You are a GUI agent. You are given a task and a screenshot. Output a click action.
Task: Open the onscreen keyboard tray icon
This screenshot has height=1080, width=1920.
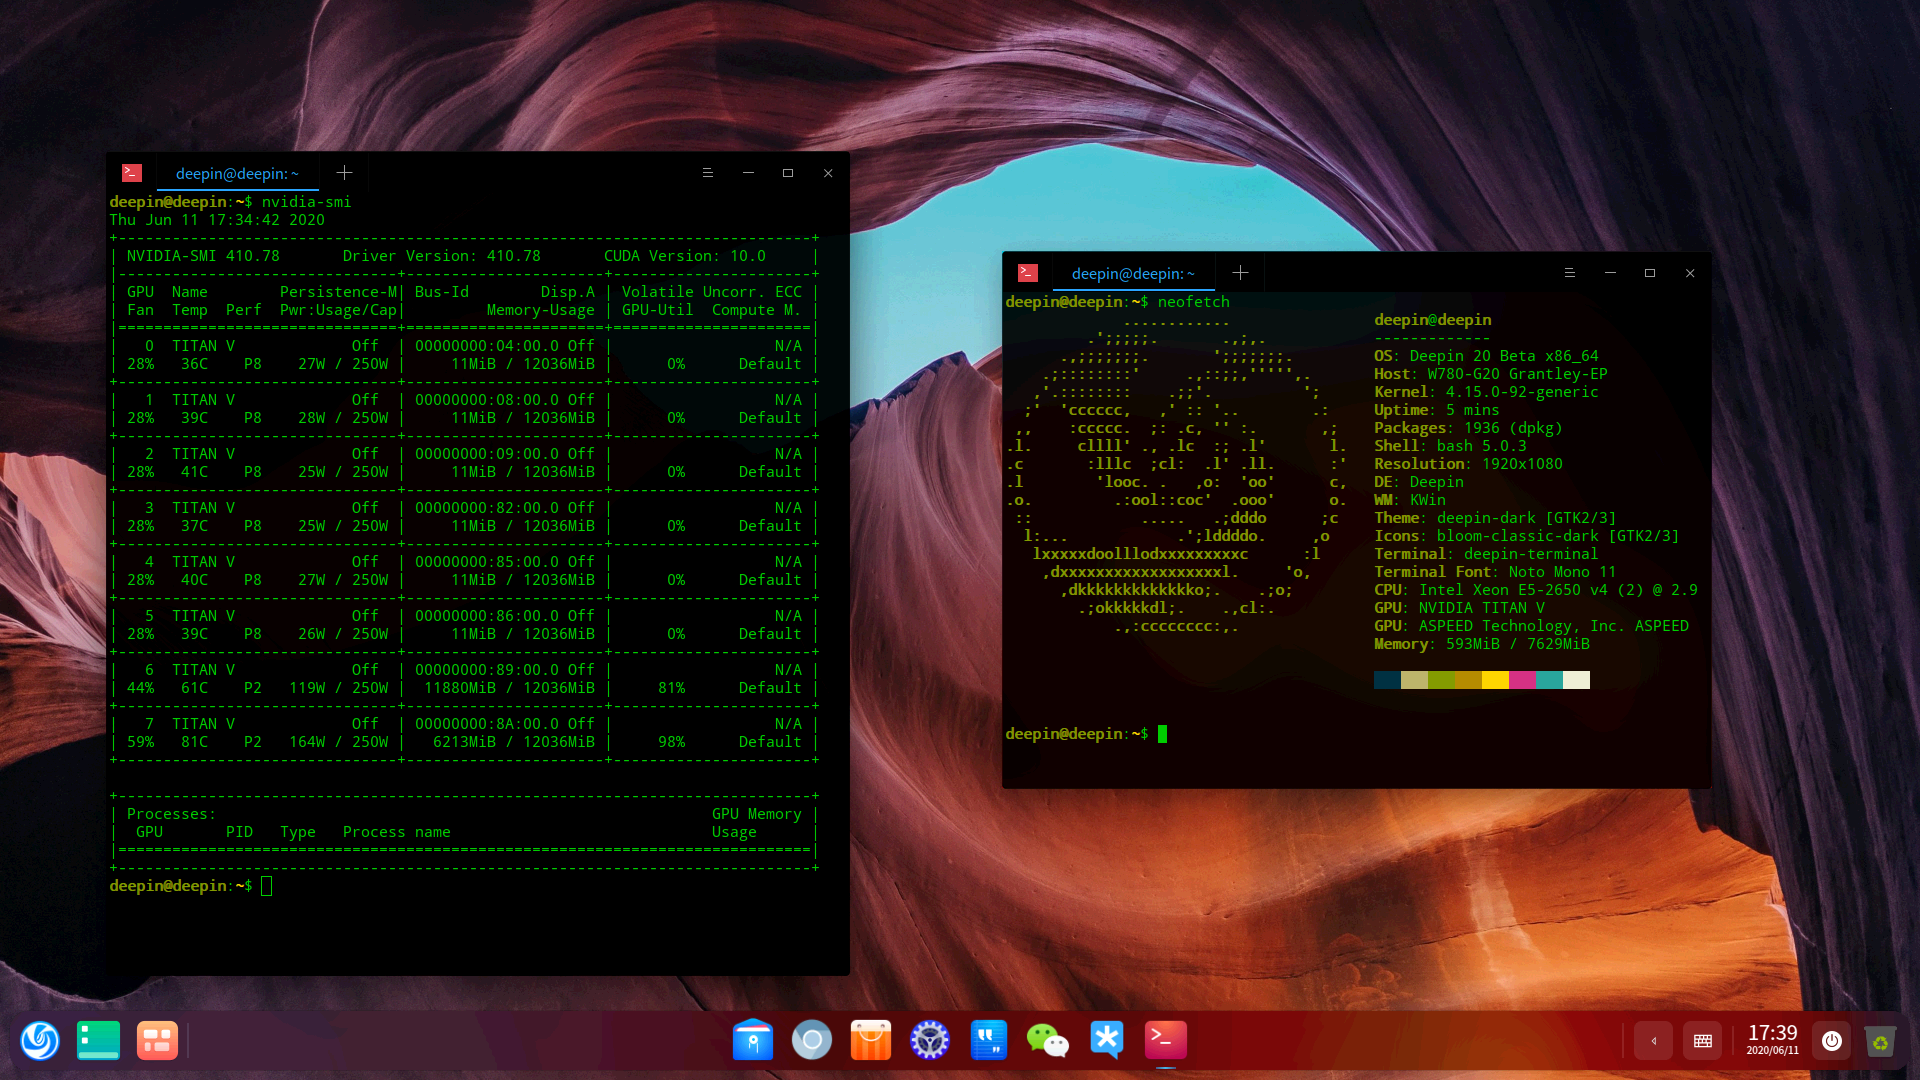[1703, 1041]
